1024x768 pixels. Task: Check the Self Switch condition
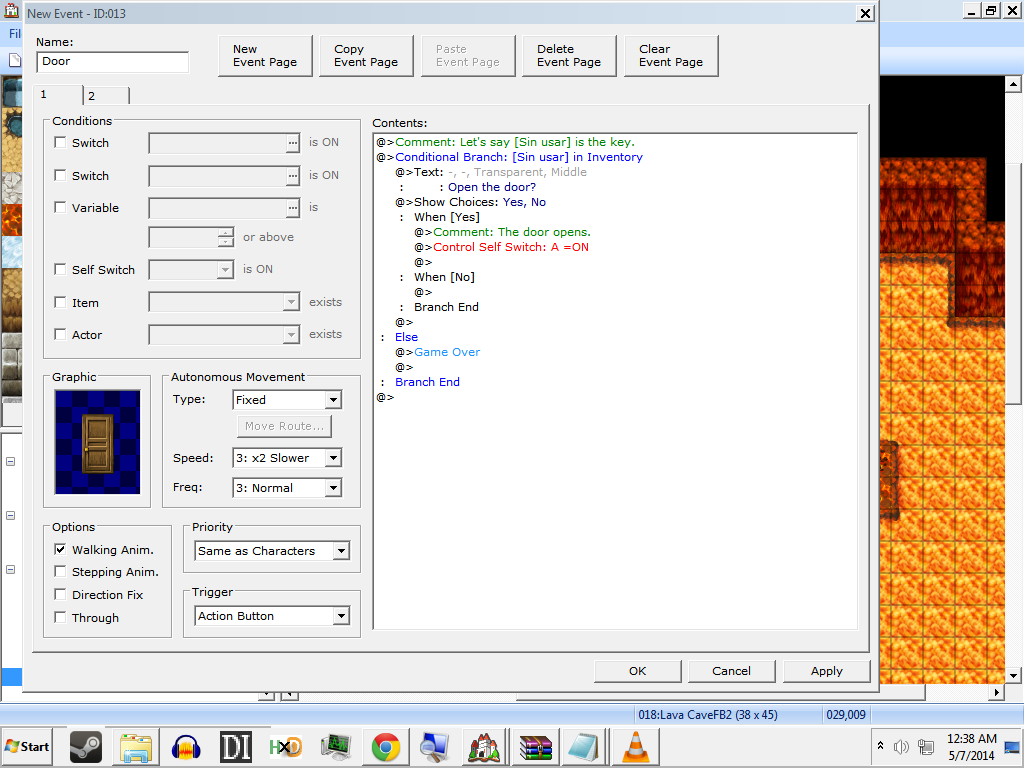point(61,270)
